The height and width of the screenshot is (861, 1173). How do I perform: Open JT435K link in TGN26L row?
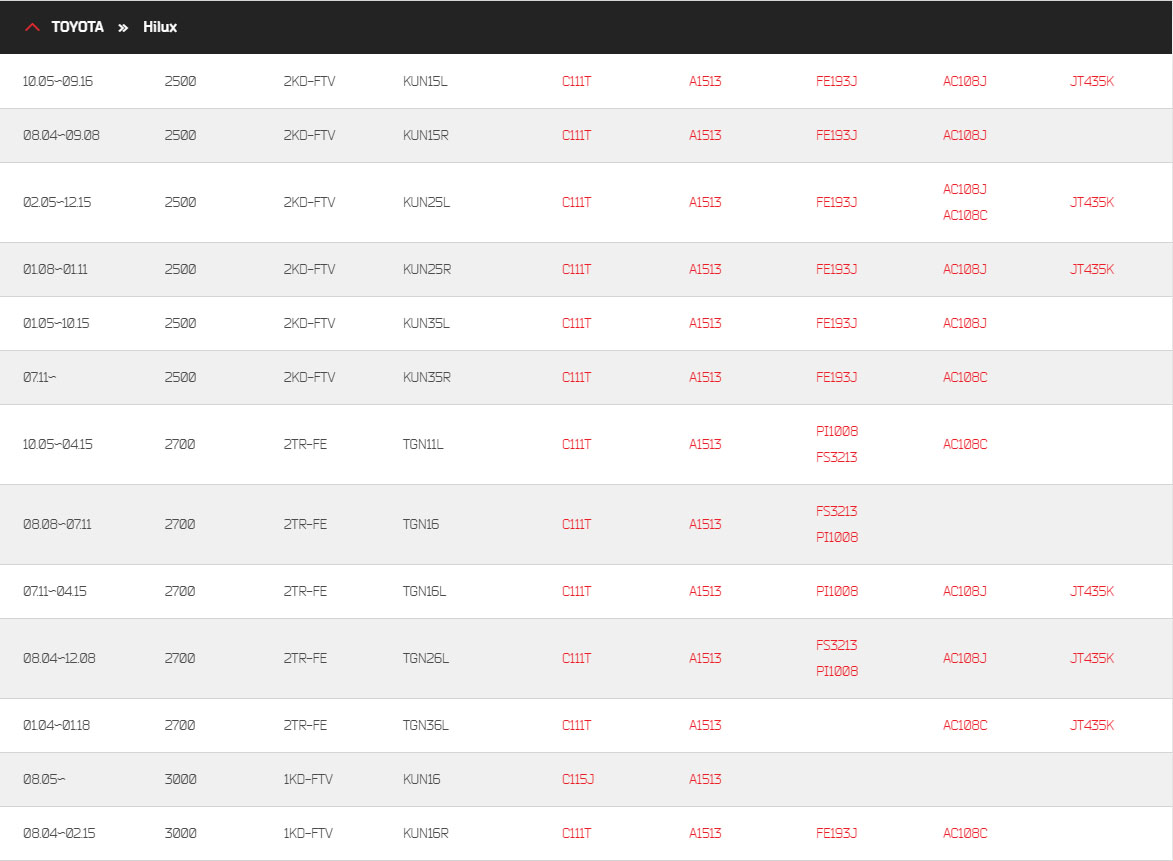1091,658
